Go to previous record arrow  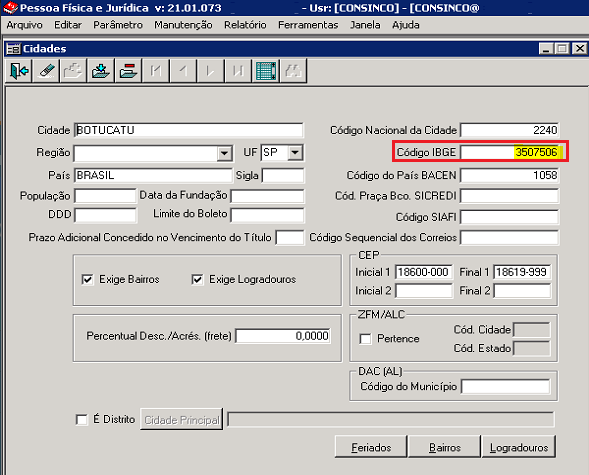pos(183,71)
